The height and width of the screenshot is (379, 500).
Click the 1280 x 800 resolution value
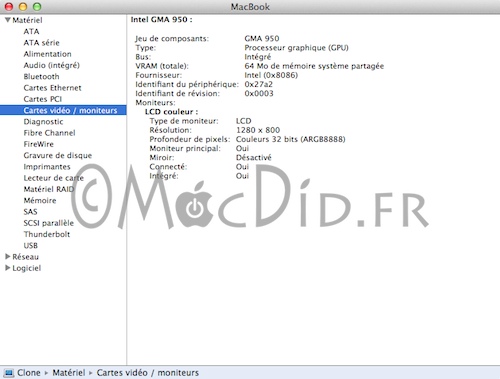point(258,130)
